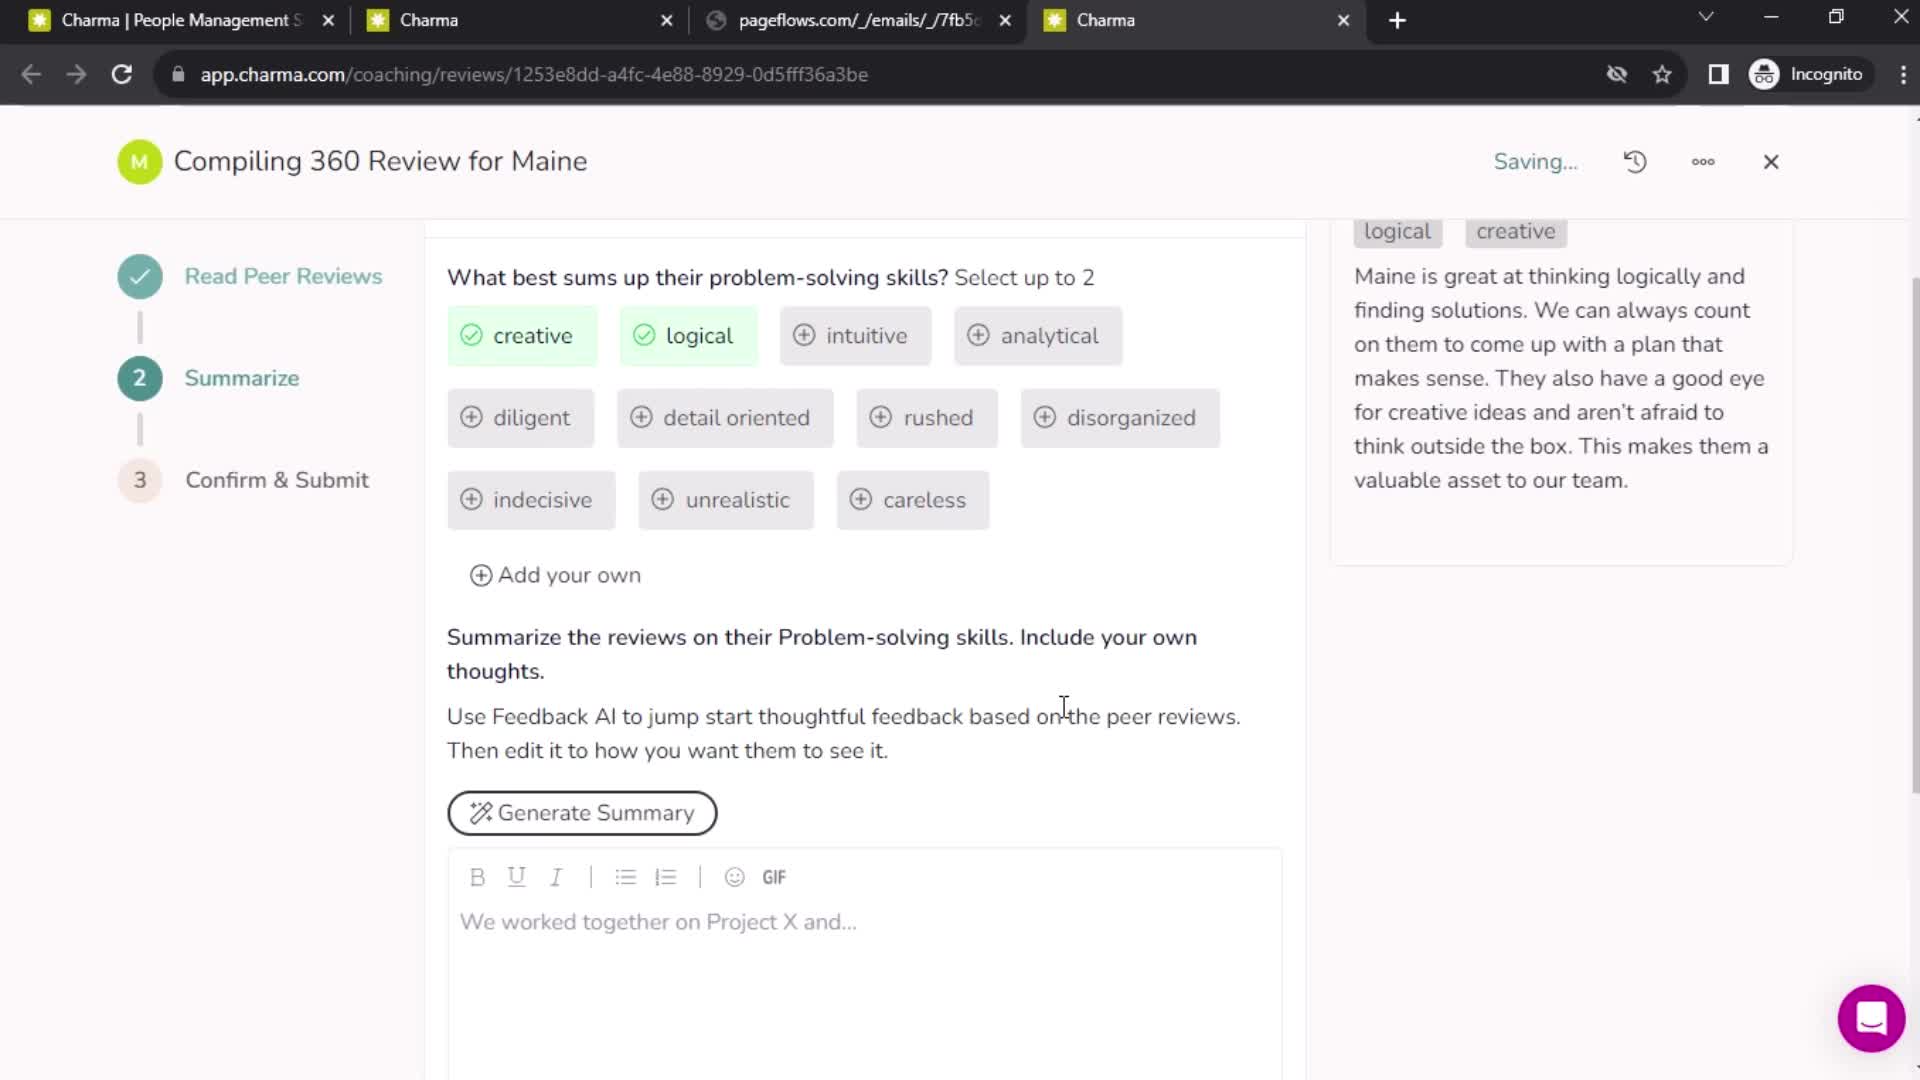Expand the Read Peer Reviews step
The width and height of the screenshot is (1920, 1080).
tap(282, 274)
